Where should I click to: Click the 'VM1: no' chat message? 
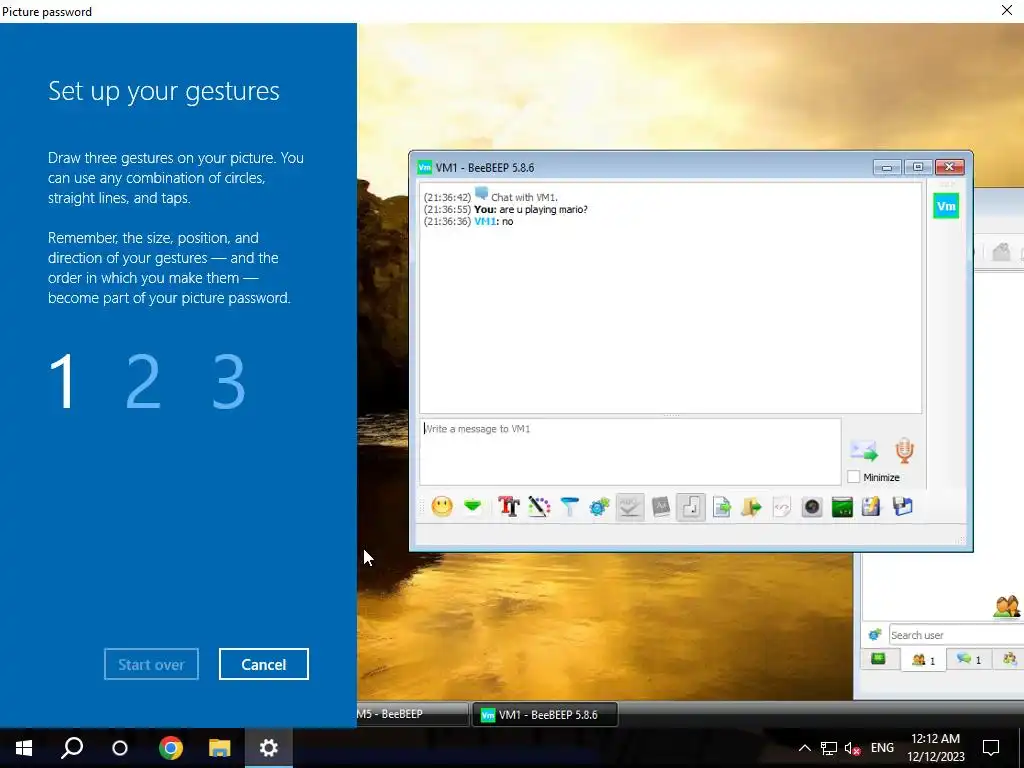point(494,221)
